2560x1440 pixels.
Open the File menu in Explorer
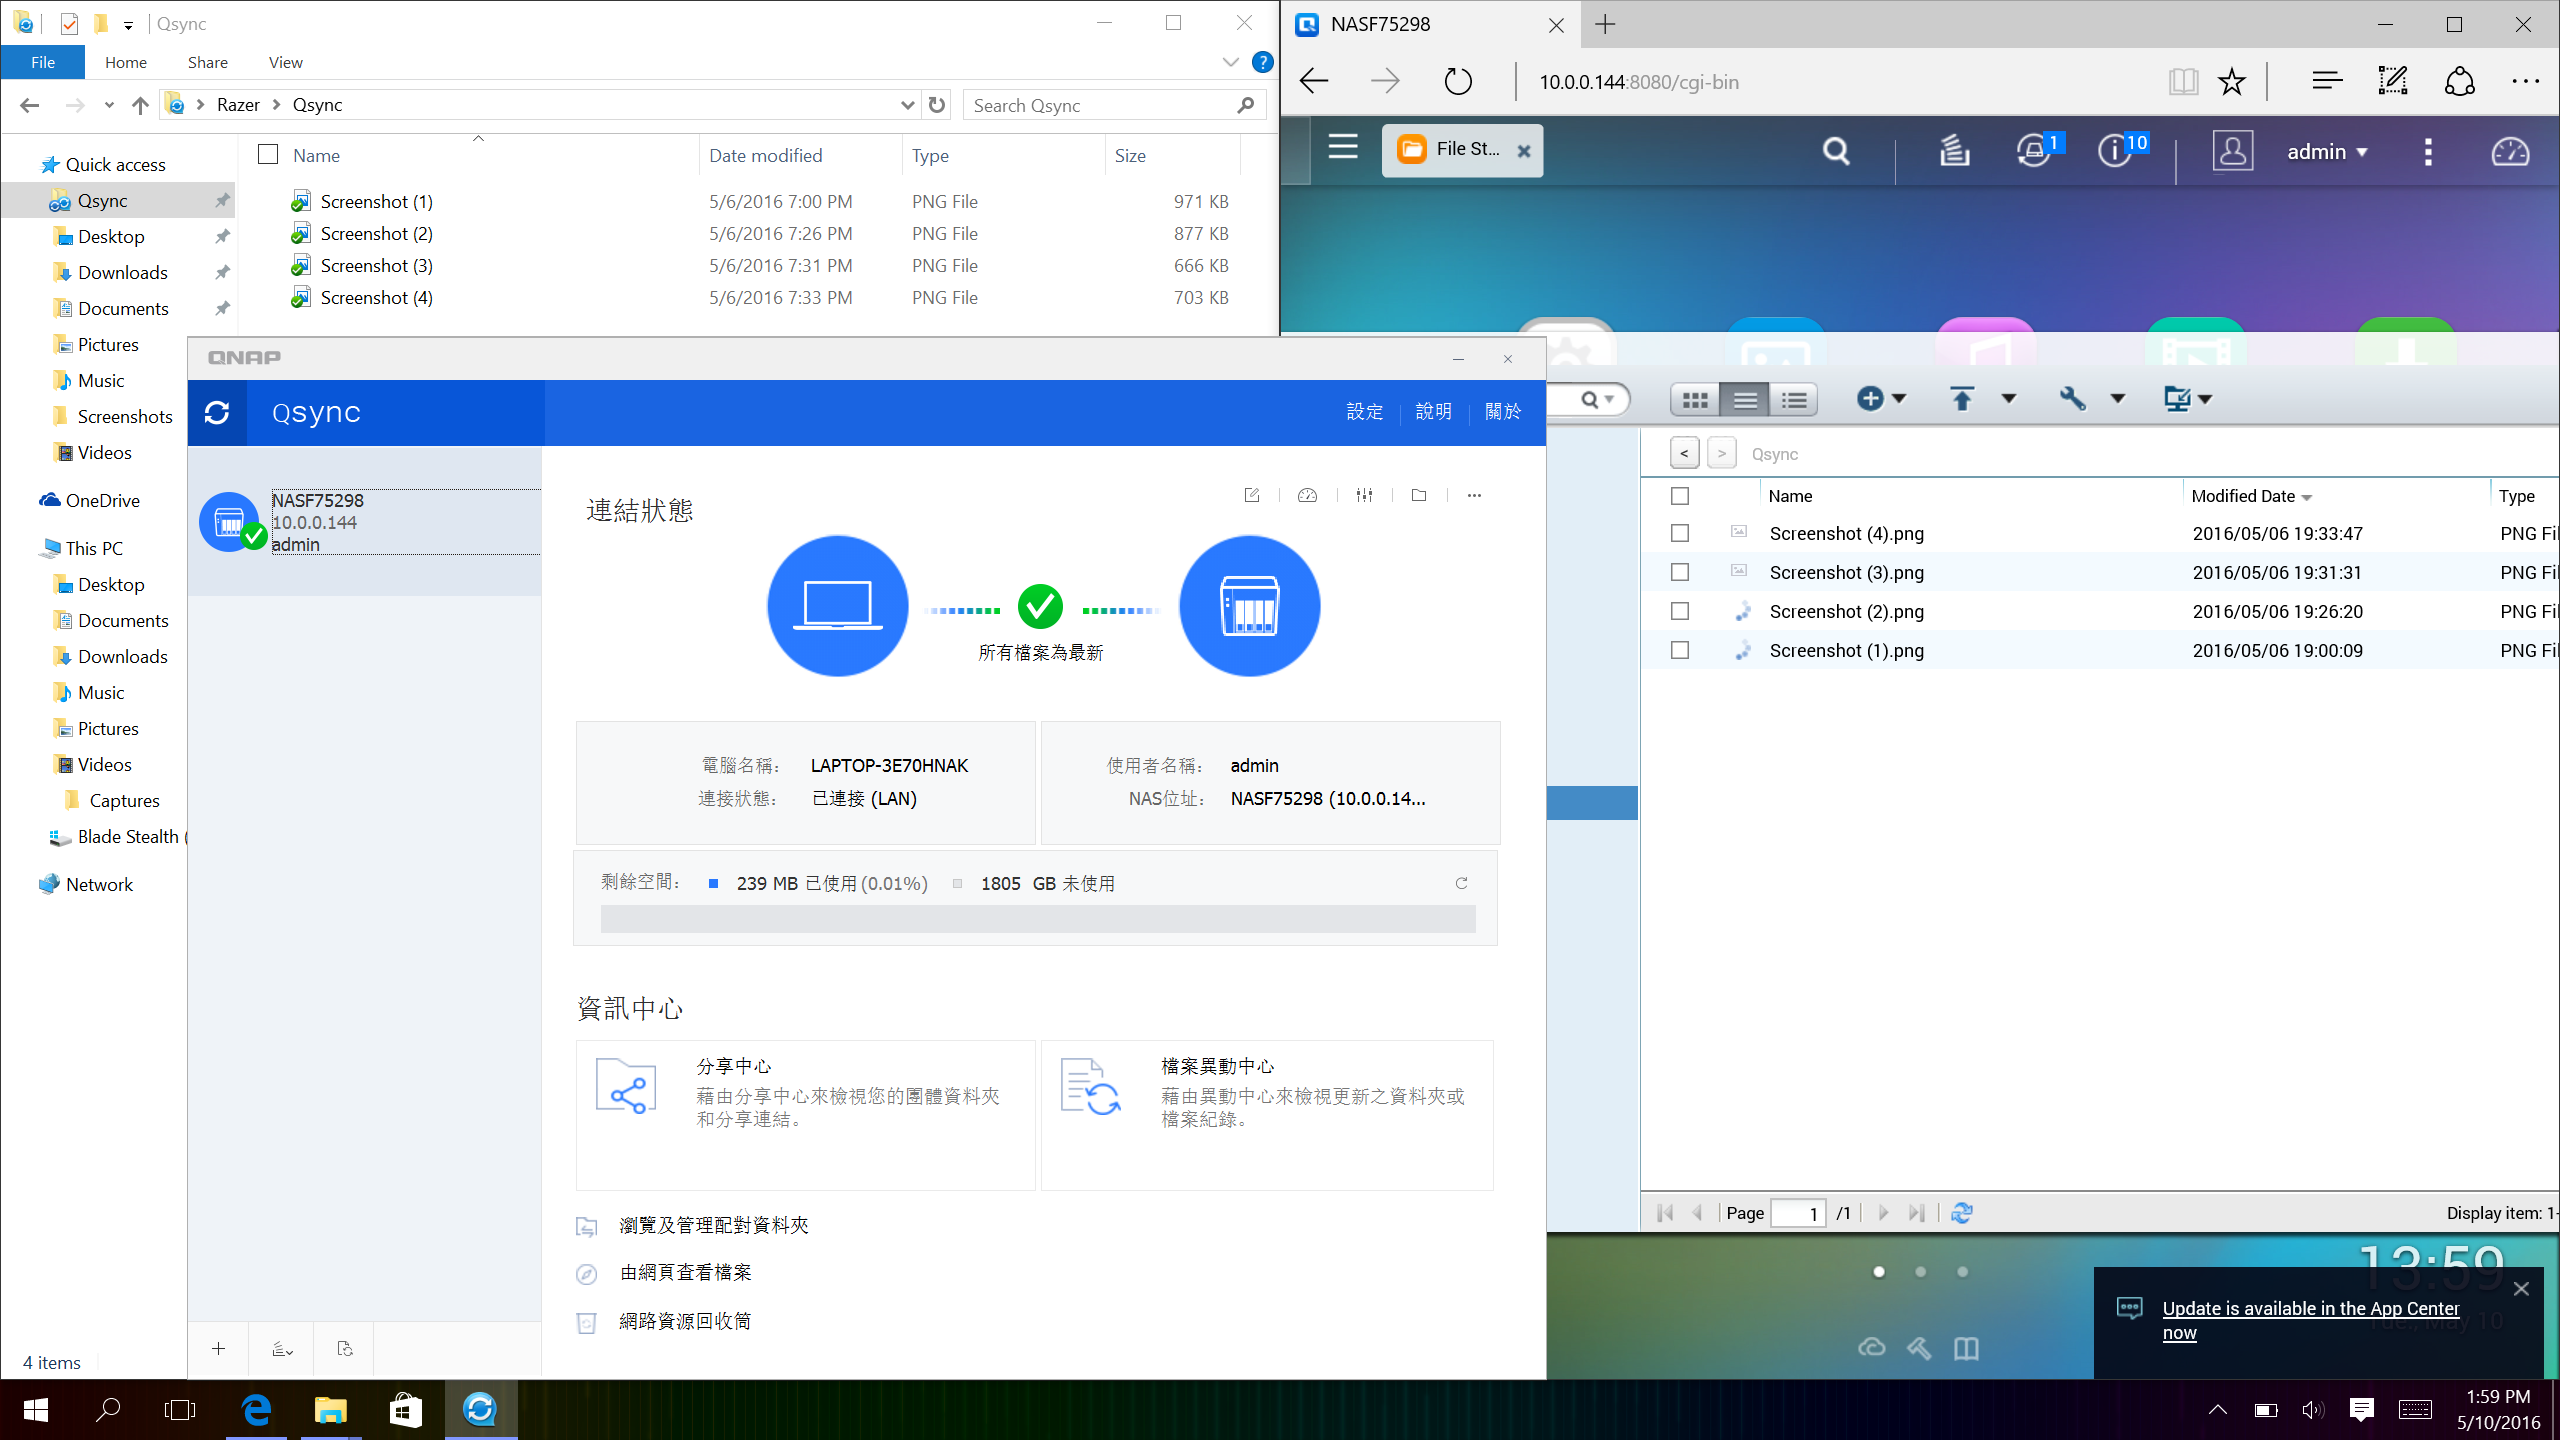(43, 62)
